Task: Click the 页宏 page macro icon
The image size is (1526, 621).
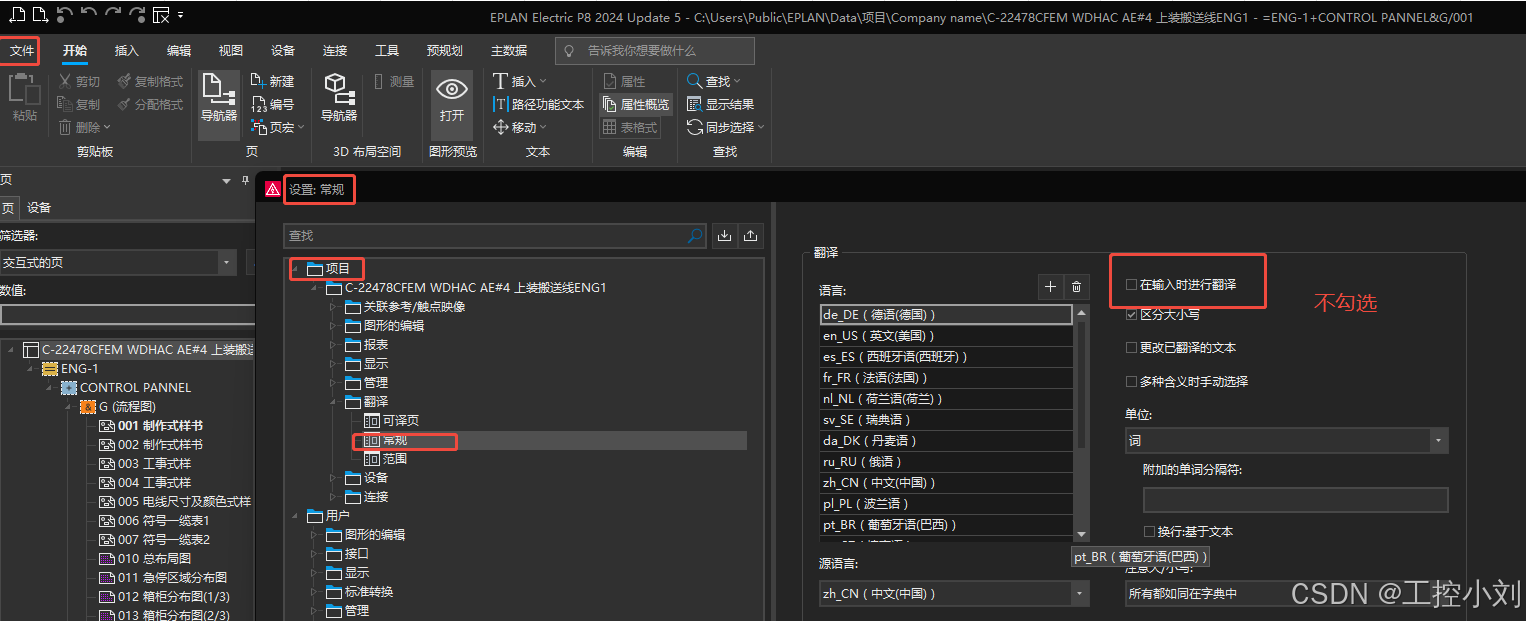Action: pyautogui.click(x=257, y=127)
